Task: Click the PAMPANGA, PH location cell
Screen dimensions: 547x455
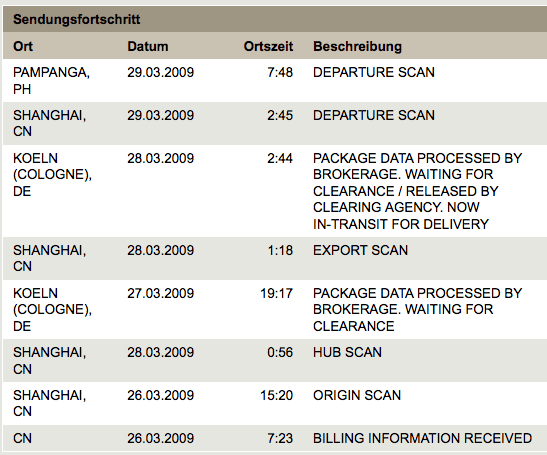Action: (51, 81)
